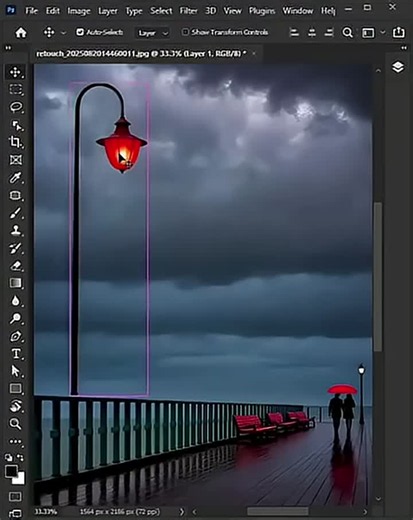Open the View menu
Image resolution: width=413 pixels, height=520 pixels.
232,11
